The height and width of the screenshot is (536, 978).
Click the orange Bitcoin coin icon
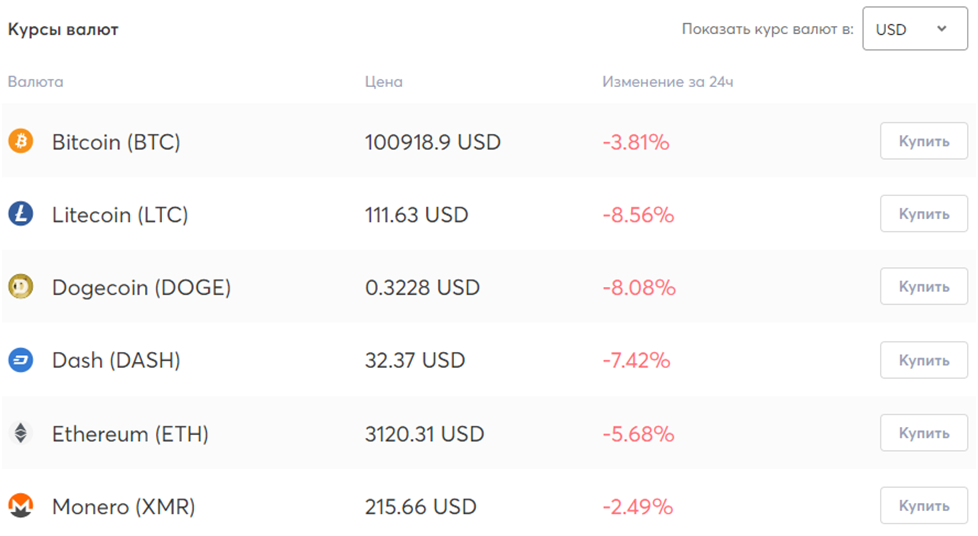(21, 141)
